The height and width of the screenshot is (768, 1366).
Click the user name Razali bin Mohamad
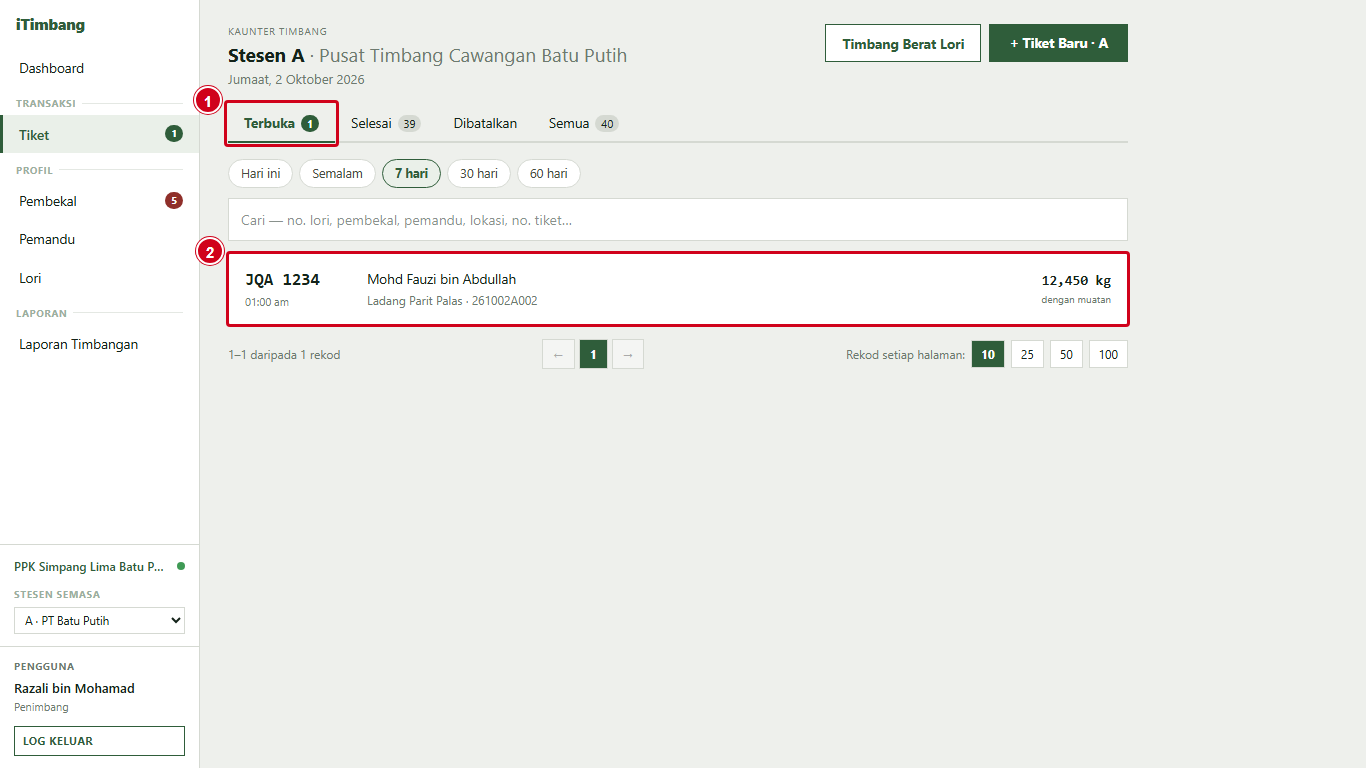pos(74,688)
